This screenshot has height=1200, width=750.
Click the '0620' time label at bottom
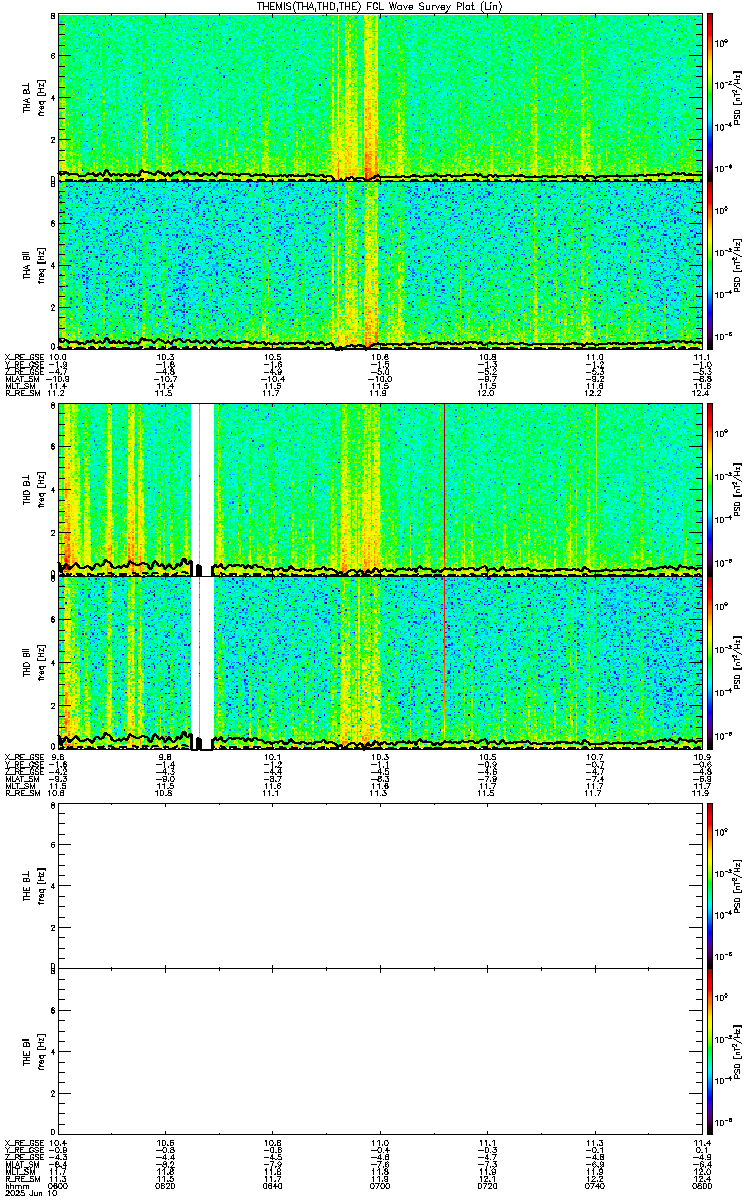click(x=166, y=1186)
